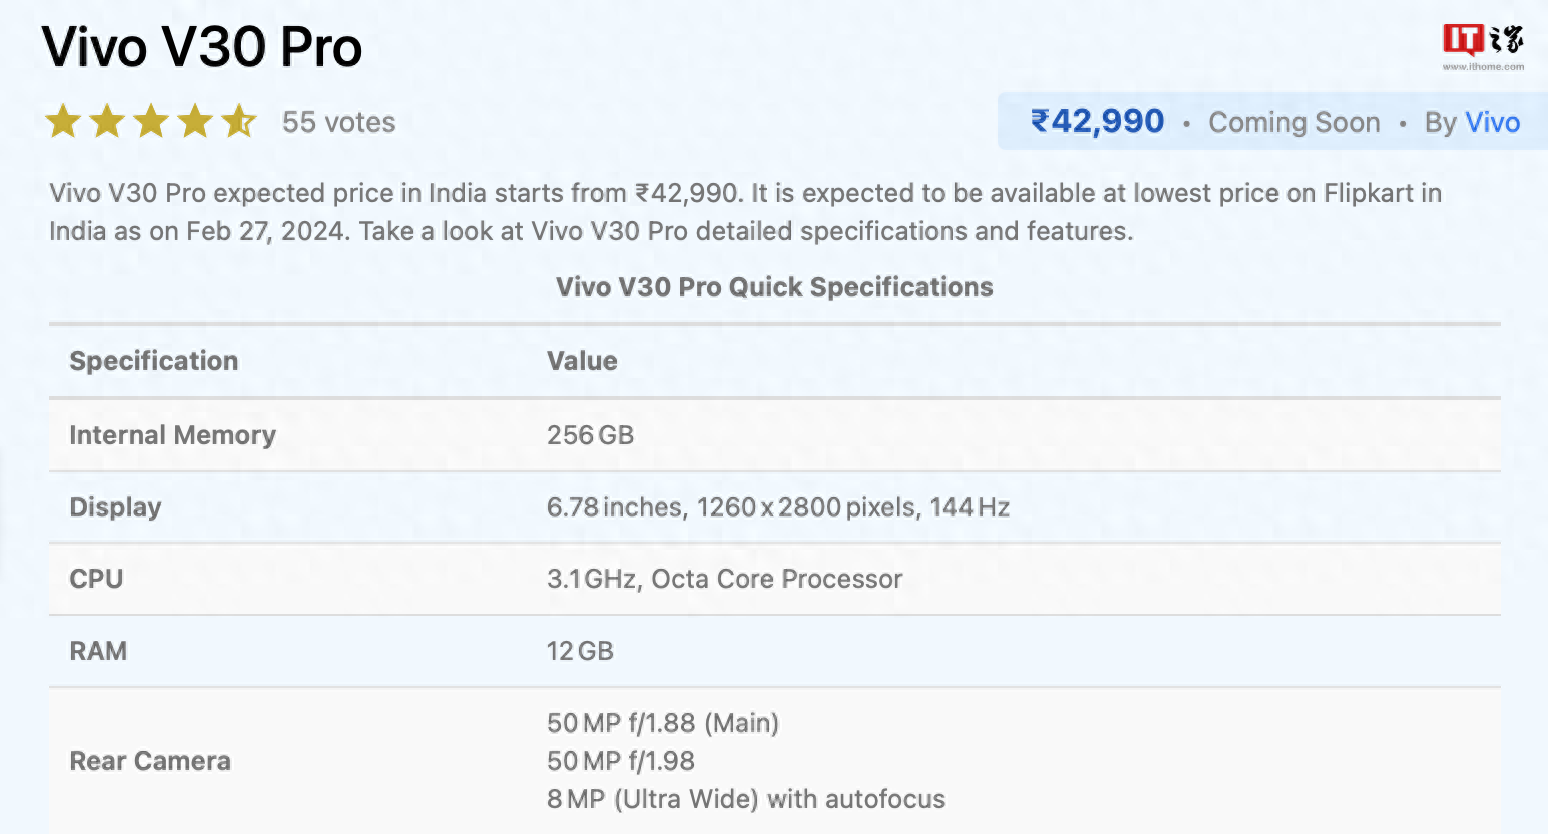Image resolution: width=1548 pixels, height=834 pixels.
Task: Select the Rear Camera specification label
Action: coord(150,761)
